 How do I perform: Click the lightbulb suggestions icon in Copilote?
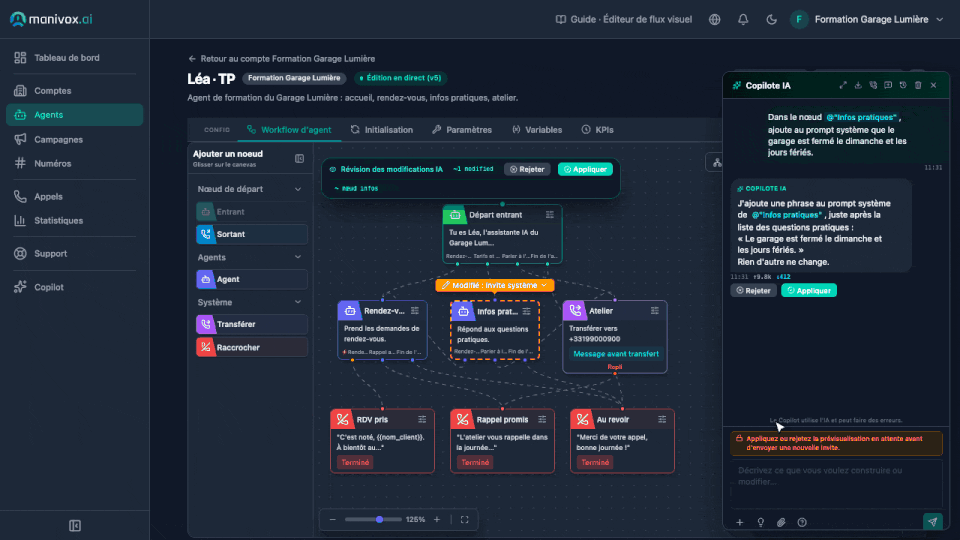[x=760, y=522]
